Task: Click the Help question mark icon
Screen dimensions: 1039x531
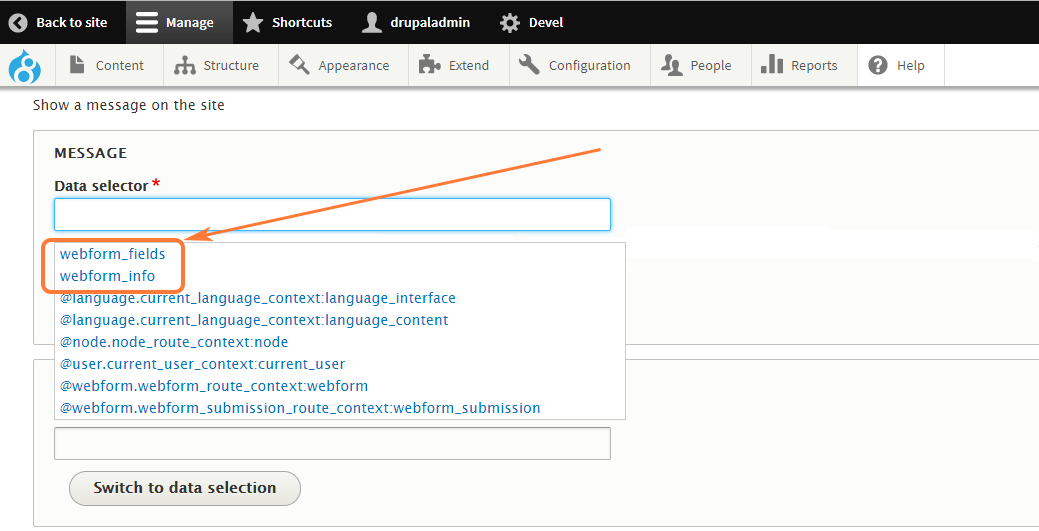Action: point(878,66)
